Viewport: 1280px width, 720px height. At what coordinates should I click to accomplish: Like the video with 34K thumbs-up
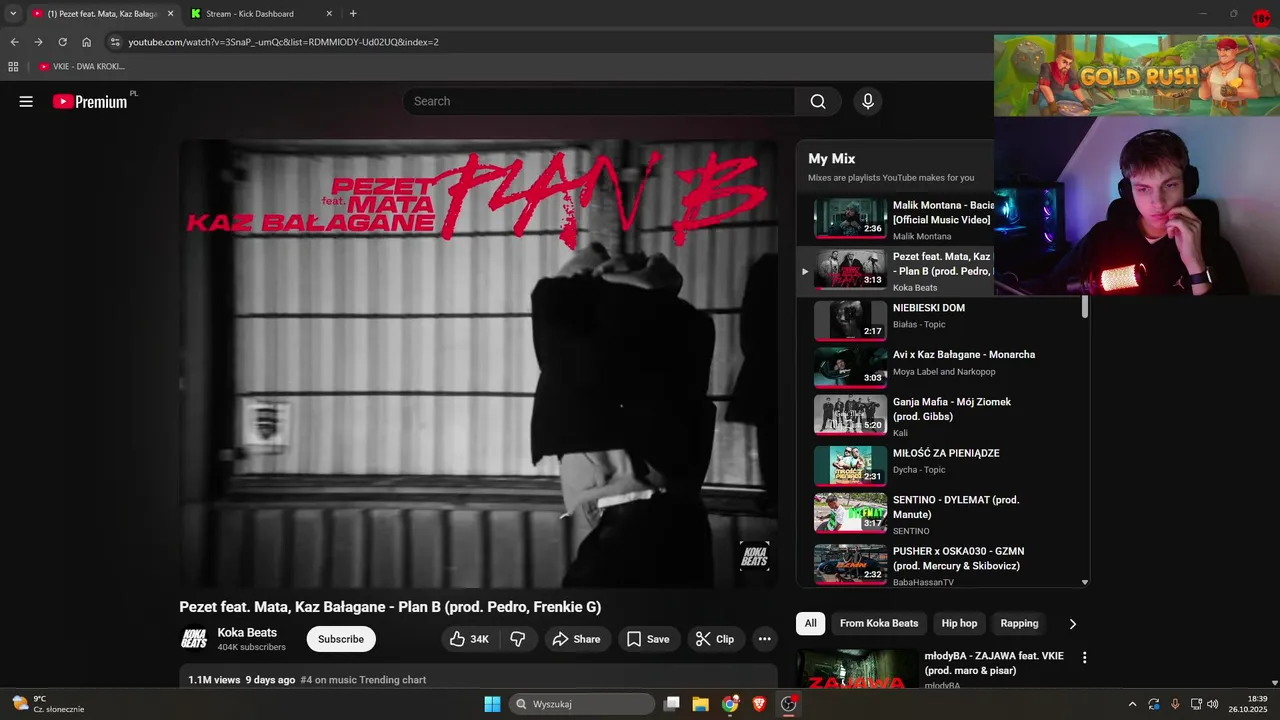click(469, 639)
